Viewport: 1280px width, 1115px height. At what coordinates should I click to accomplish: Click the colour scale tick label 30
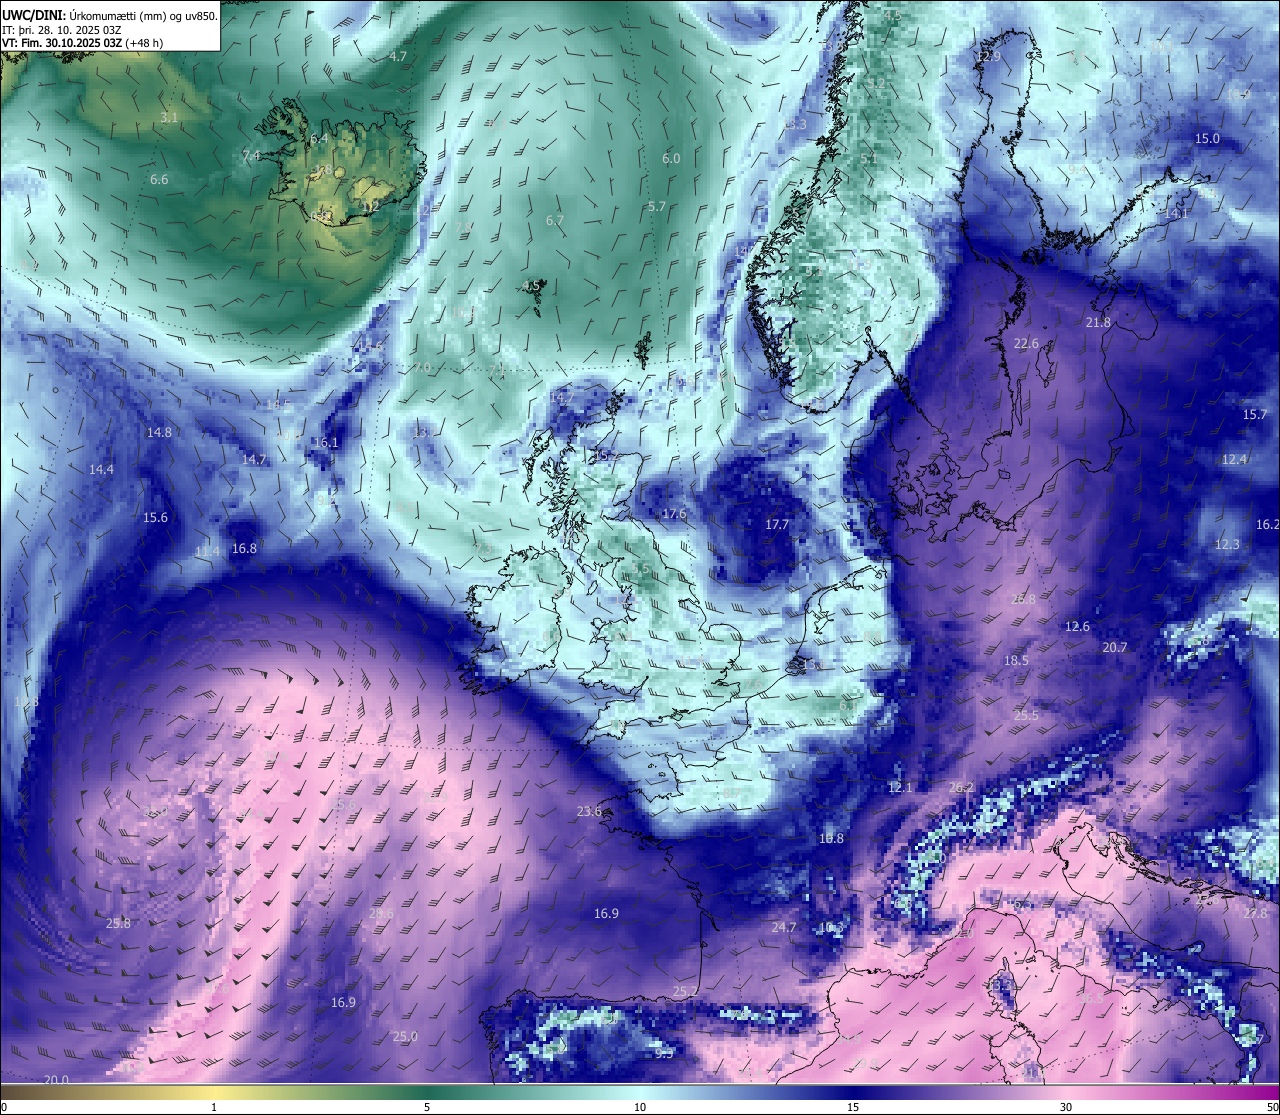[1066, 1107]
